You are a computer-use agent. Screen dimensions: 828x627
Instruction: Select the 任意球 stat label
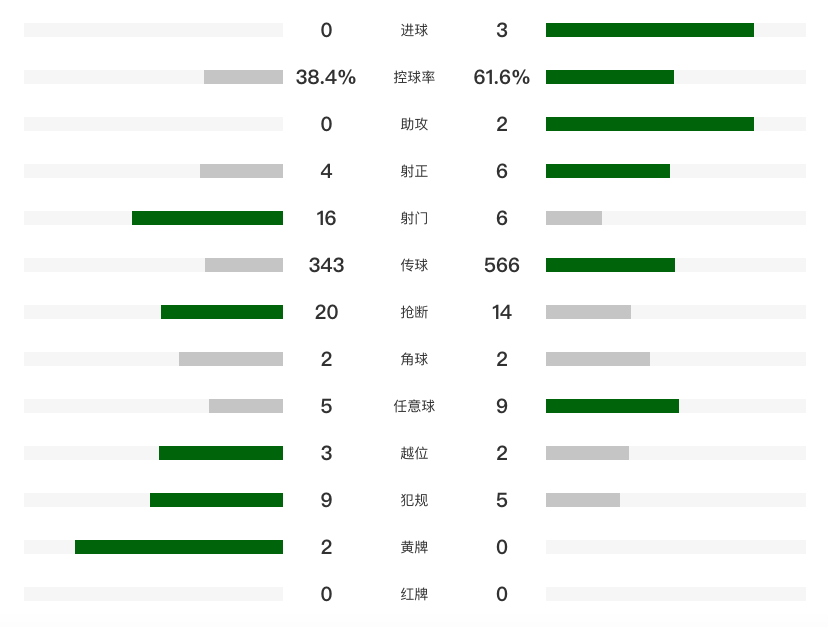[x=414, y=406]
